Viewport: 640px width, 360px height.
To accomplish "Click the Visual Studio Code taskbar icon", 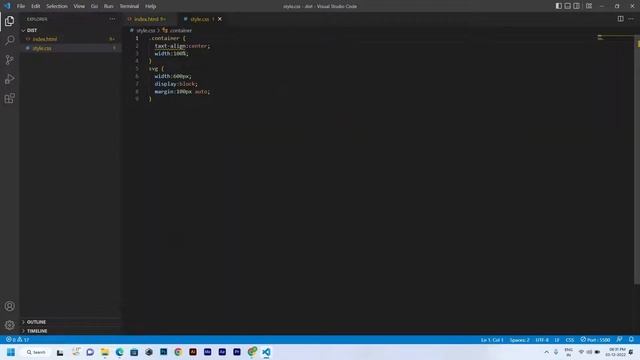I will pos(266,352).
